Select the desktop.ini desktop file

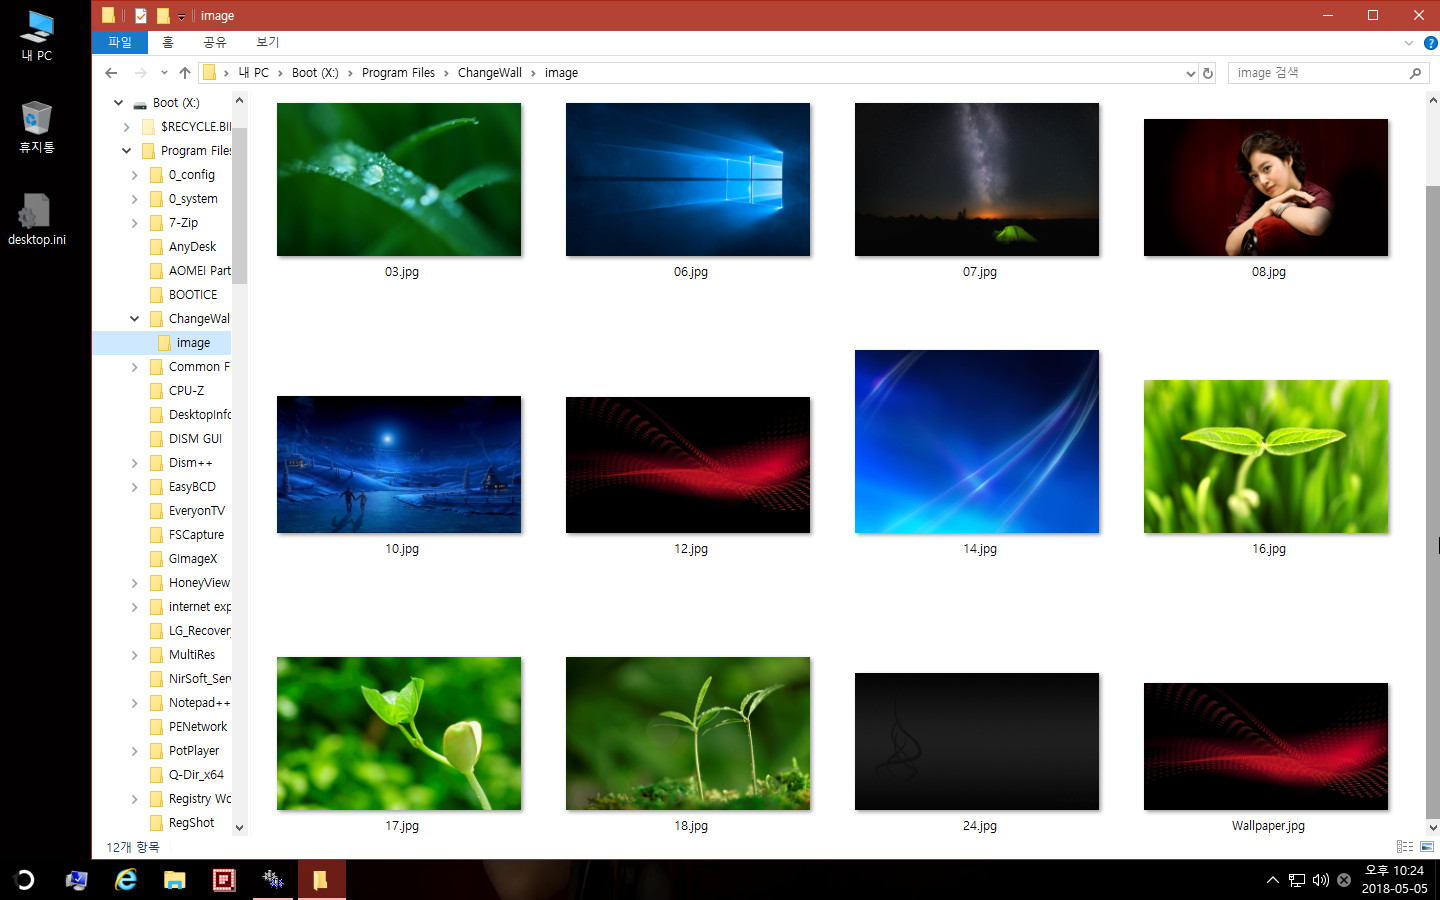tap(37, 219)
